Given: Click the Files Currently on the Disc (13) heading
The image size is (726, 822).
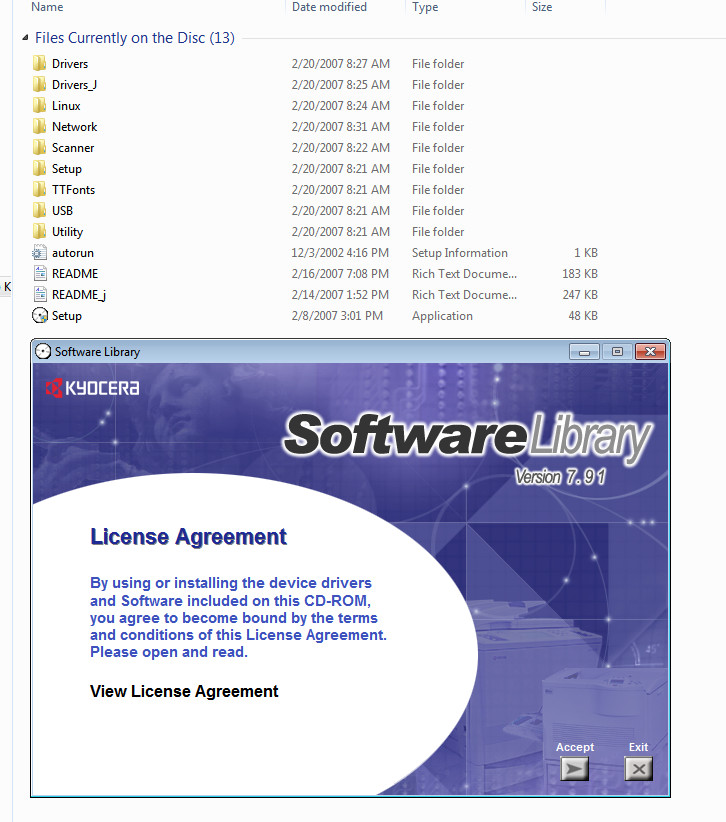Looking at the screenshot, I should coord(135,38).
